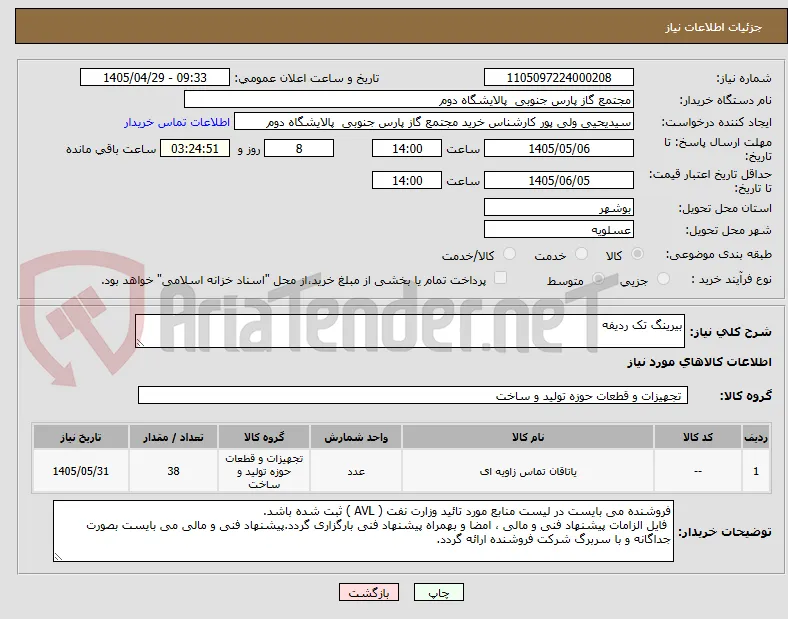
Task: Click the گروه کالا field
Action: point(413,395)
